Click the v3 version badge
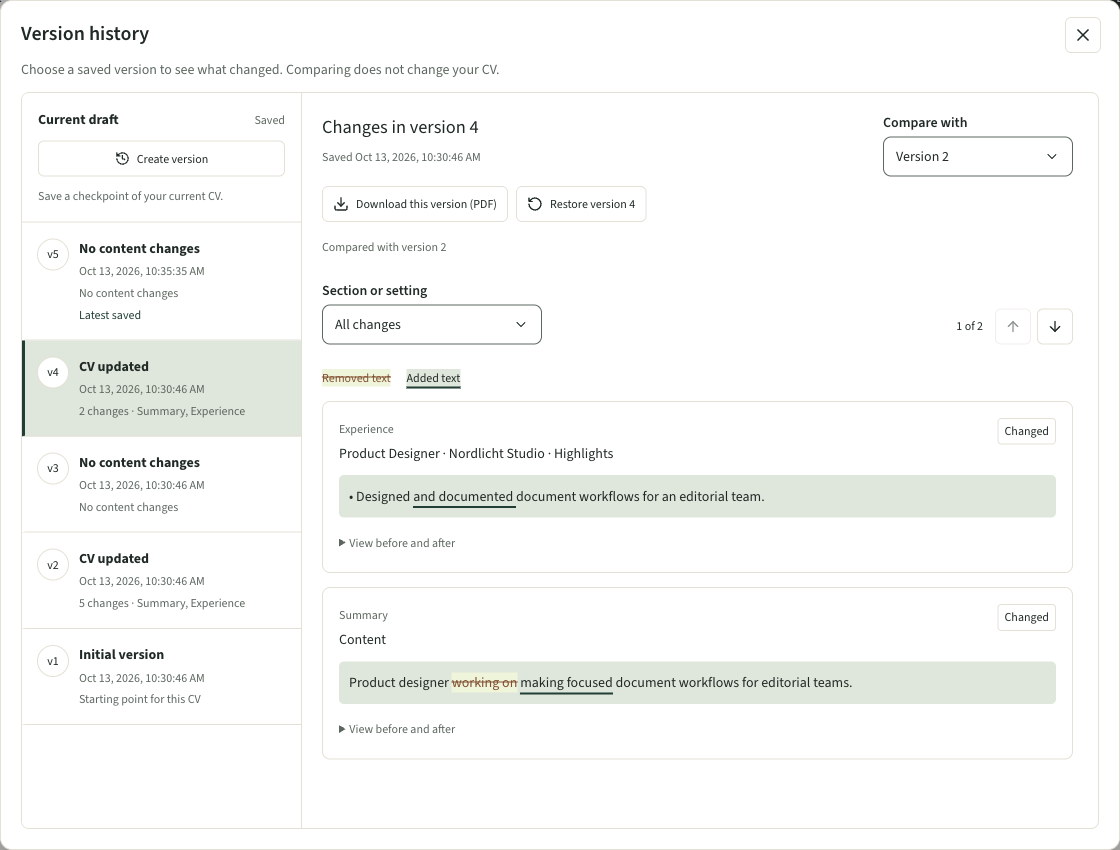1120x850 pixels. pyautogui.click(x=53, y=469)
